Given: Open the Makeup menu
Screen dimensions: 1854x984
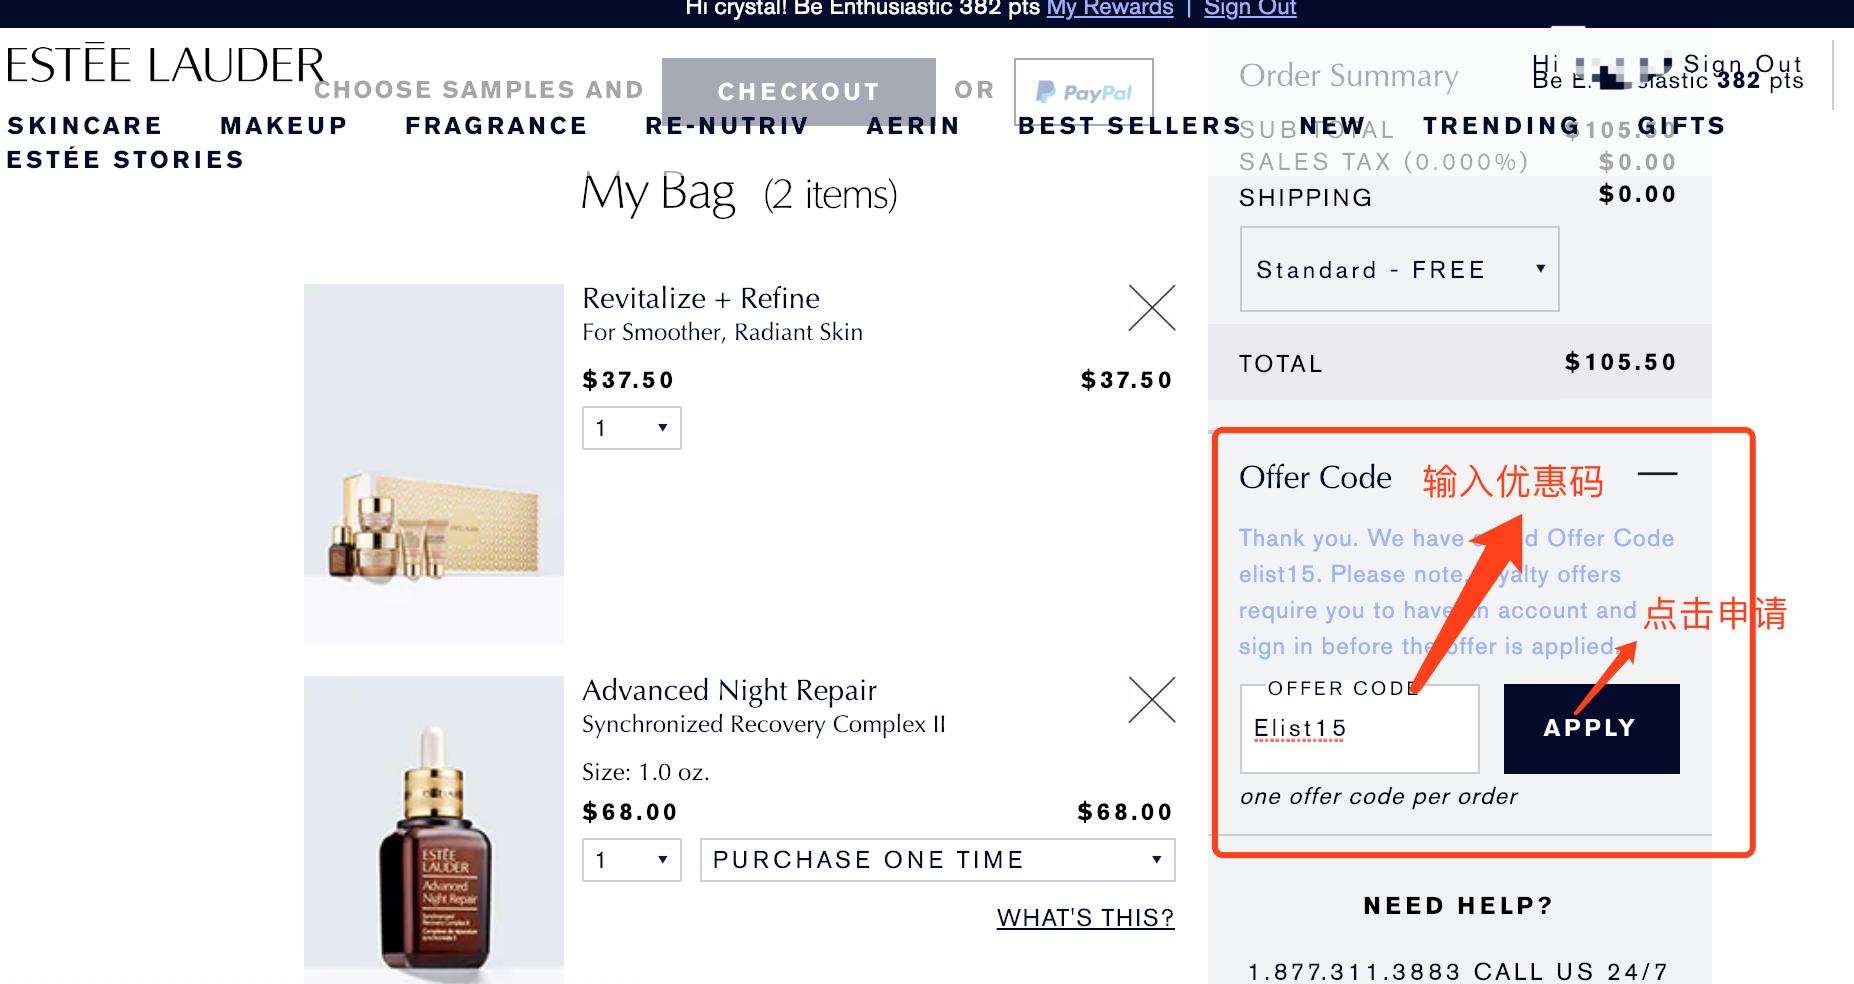Looking at the screenshot, I should [x=283, y=126].
